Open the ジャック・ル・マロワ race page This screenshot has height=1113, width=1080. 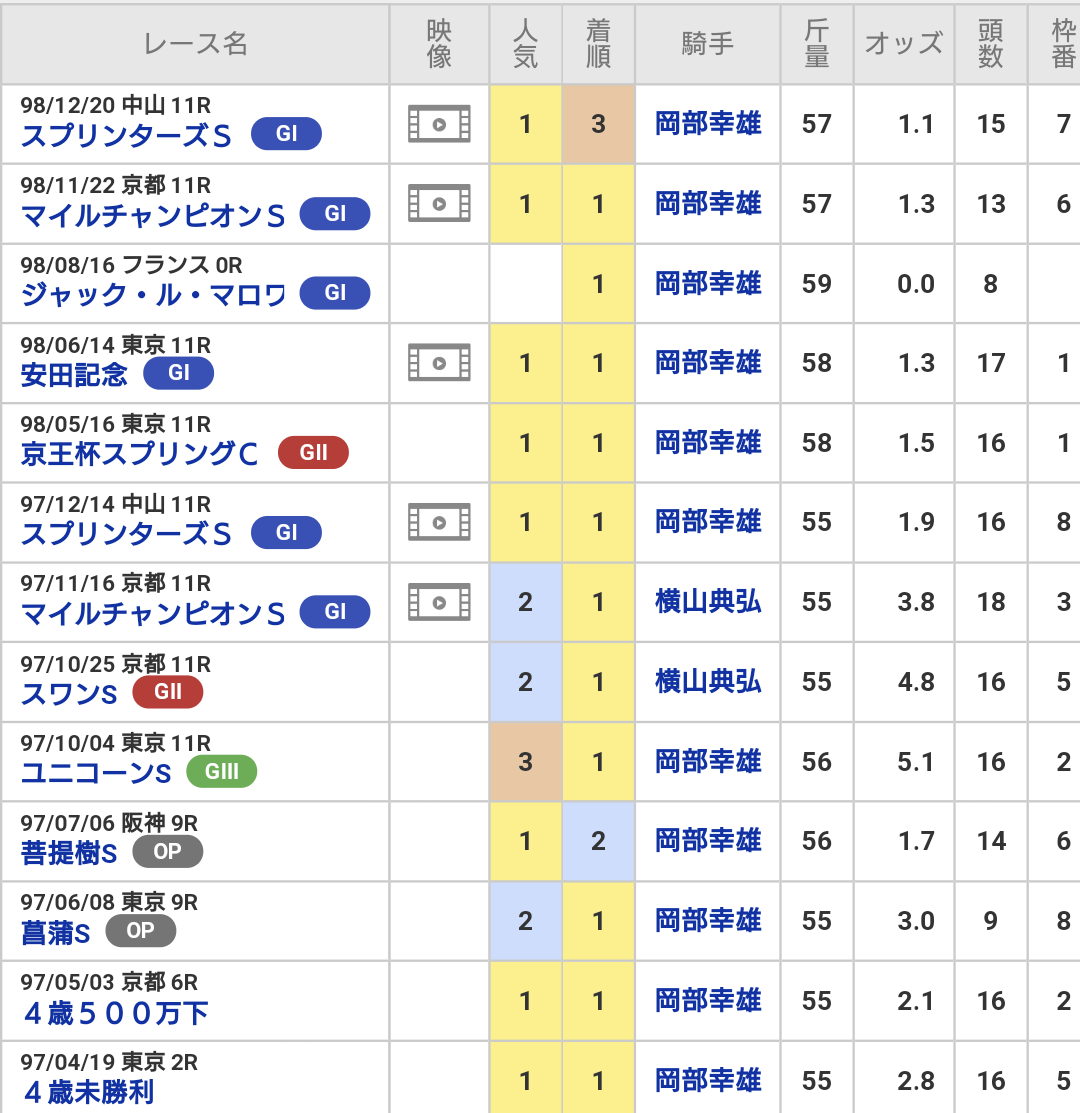(x=153, y=294)
